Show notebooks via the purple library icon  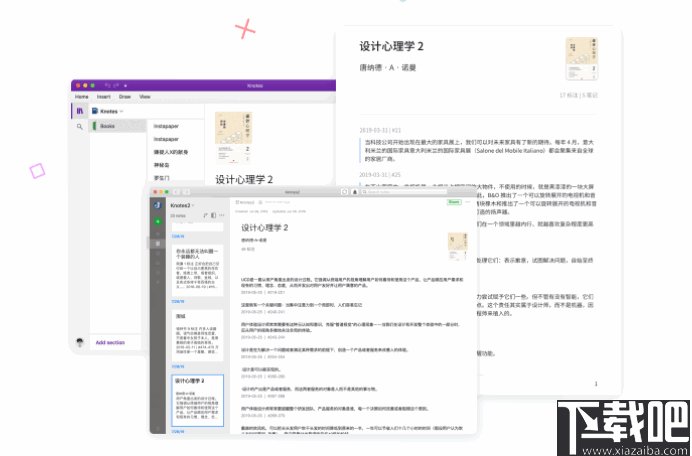point(79,111)
